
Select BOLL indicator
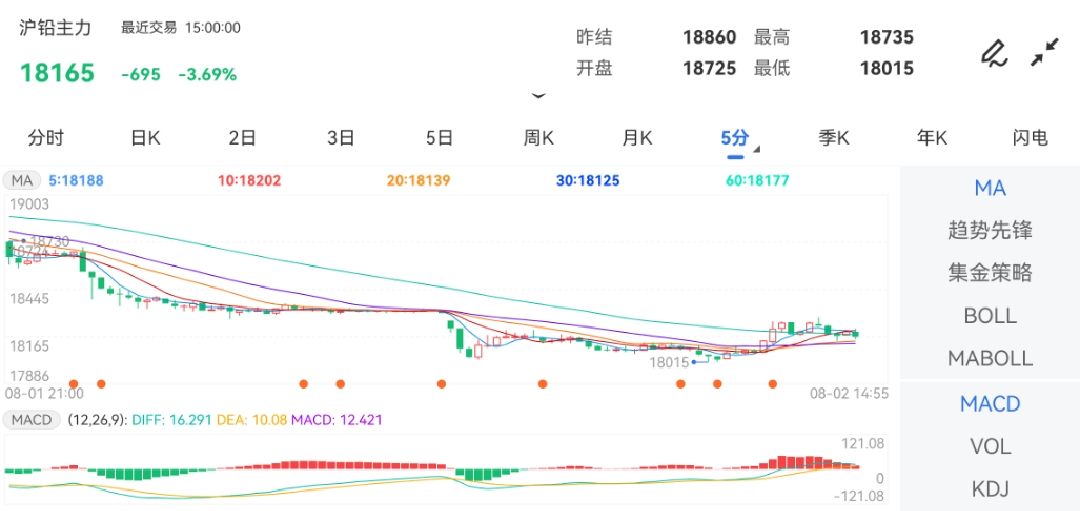tap(990, 316)
